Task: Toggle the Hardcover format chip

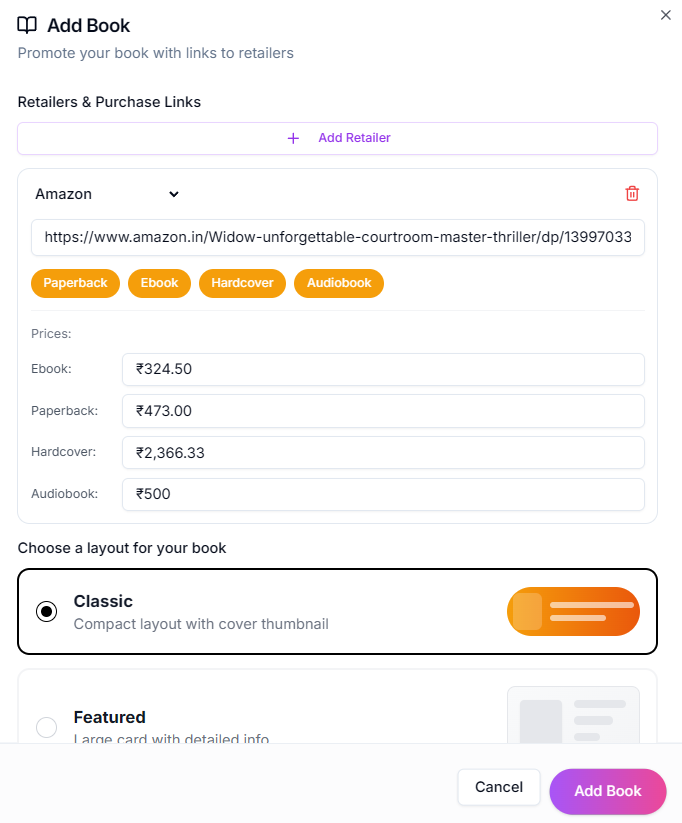Action: pos(243,283)
